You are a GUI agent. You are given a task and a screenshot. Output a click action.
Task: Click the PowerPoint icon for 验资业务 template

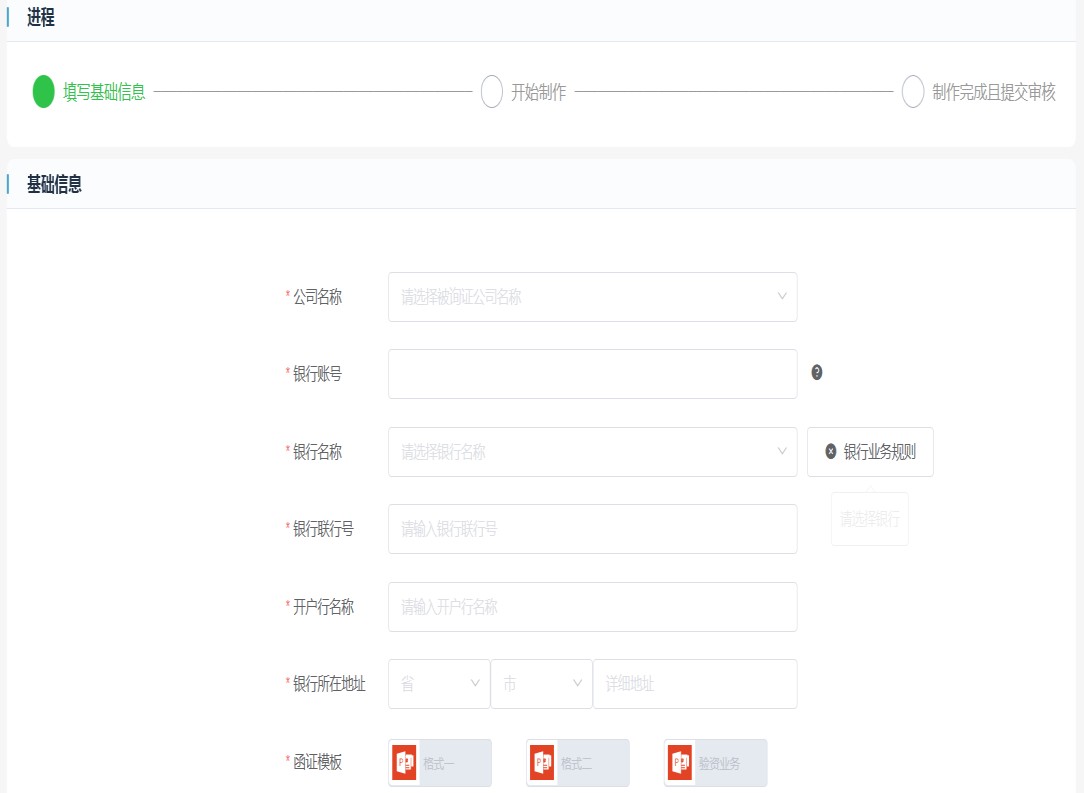[681, 763]
